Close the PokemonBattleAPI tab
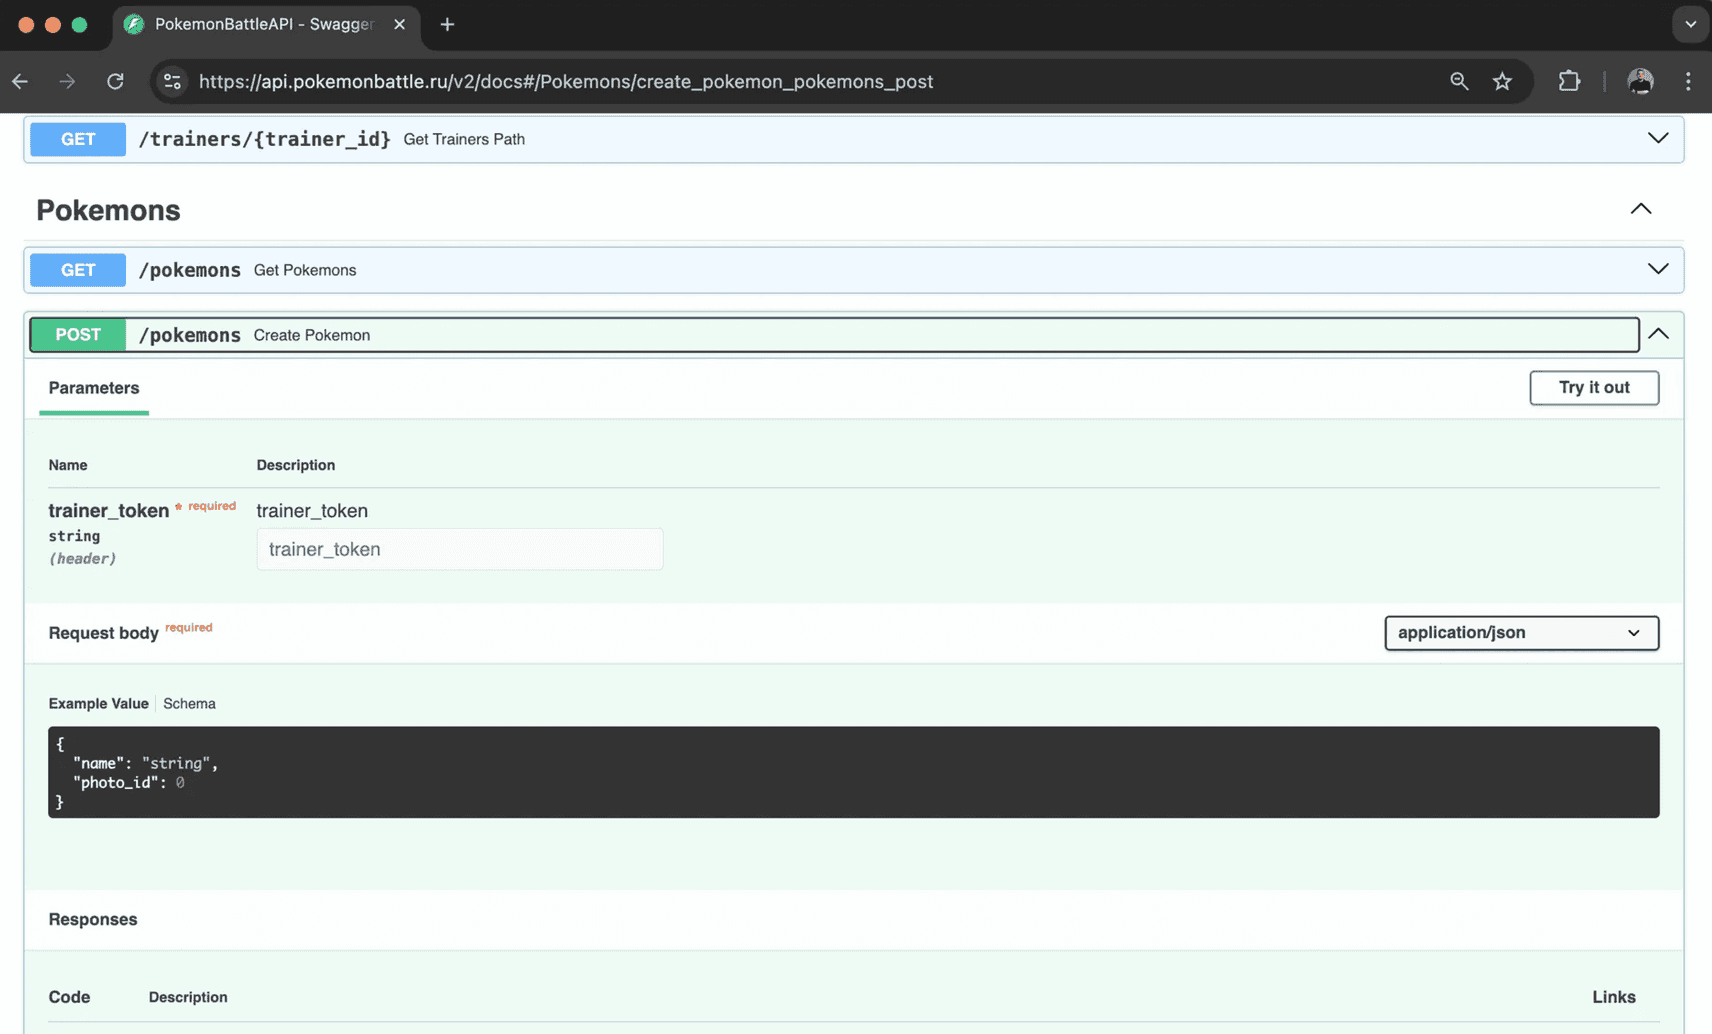The image size is (1712, 1034). pos(399,24)
